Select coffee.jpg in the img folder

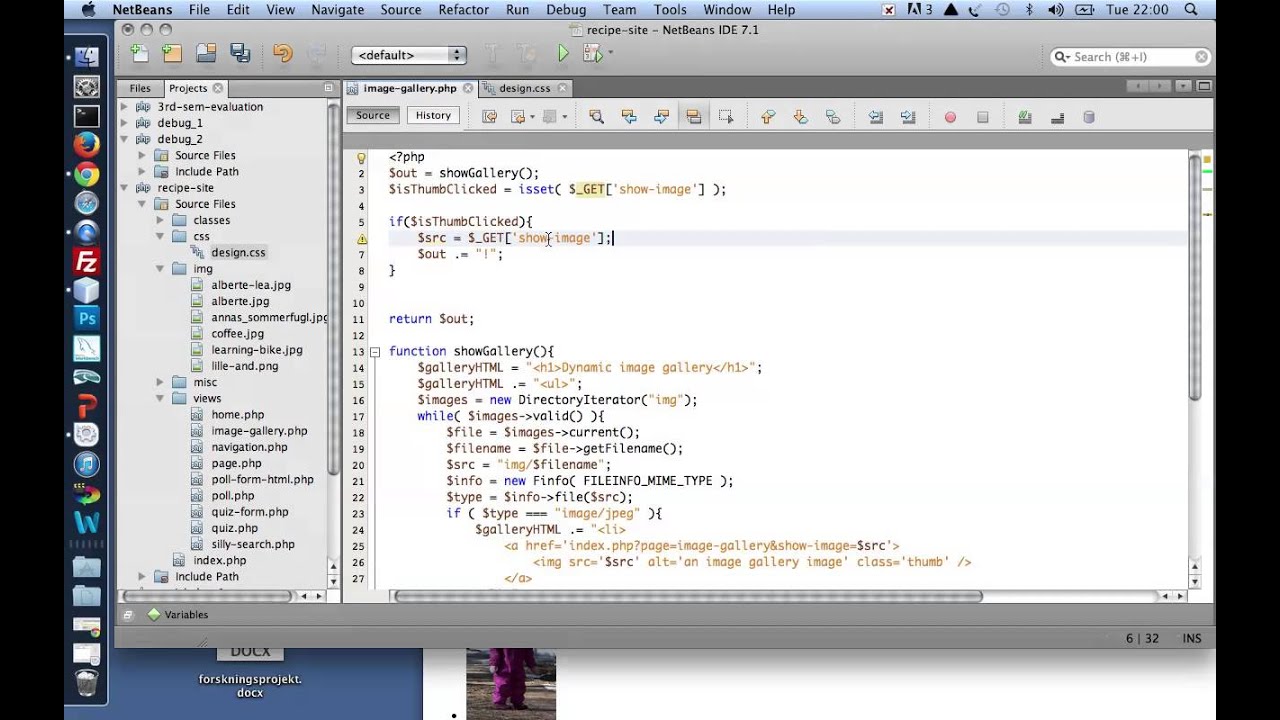(x=237, y=334)
